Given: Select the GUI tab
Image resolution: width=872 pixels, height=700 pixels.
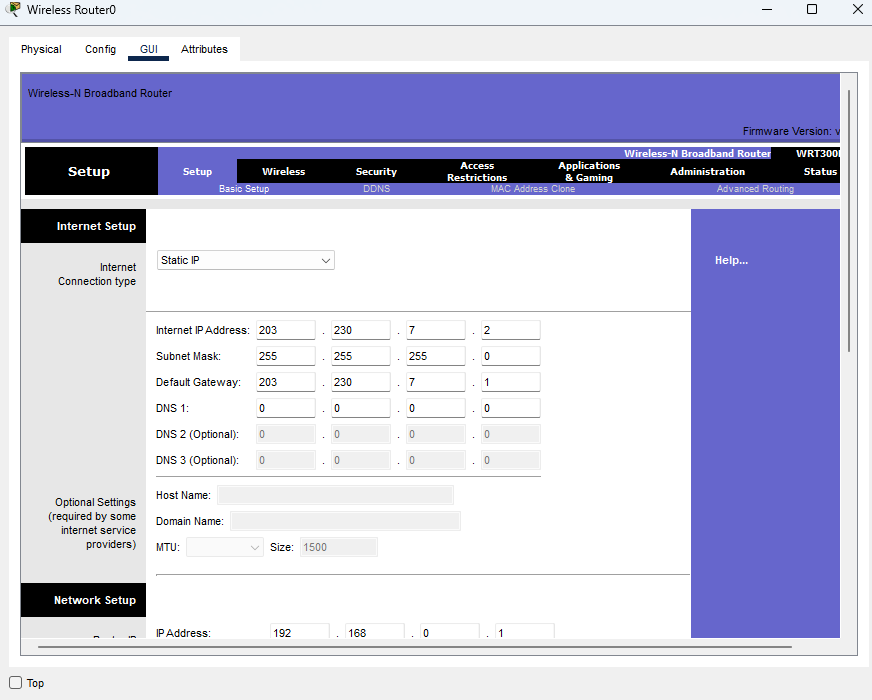Looking at the screenshot, I should point(148,49).
